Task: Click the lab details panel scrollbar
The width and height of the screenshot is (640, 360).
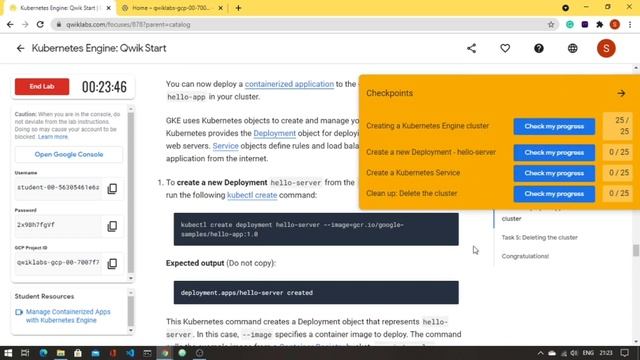Action: (x=131, y=192)
